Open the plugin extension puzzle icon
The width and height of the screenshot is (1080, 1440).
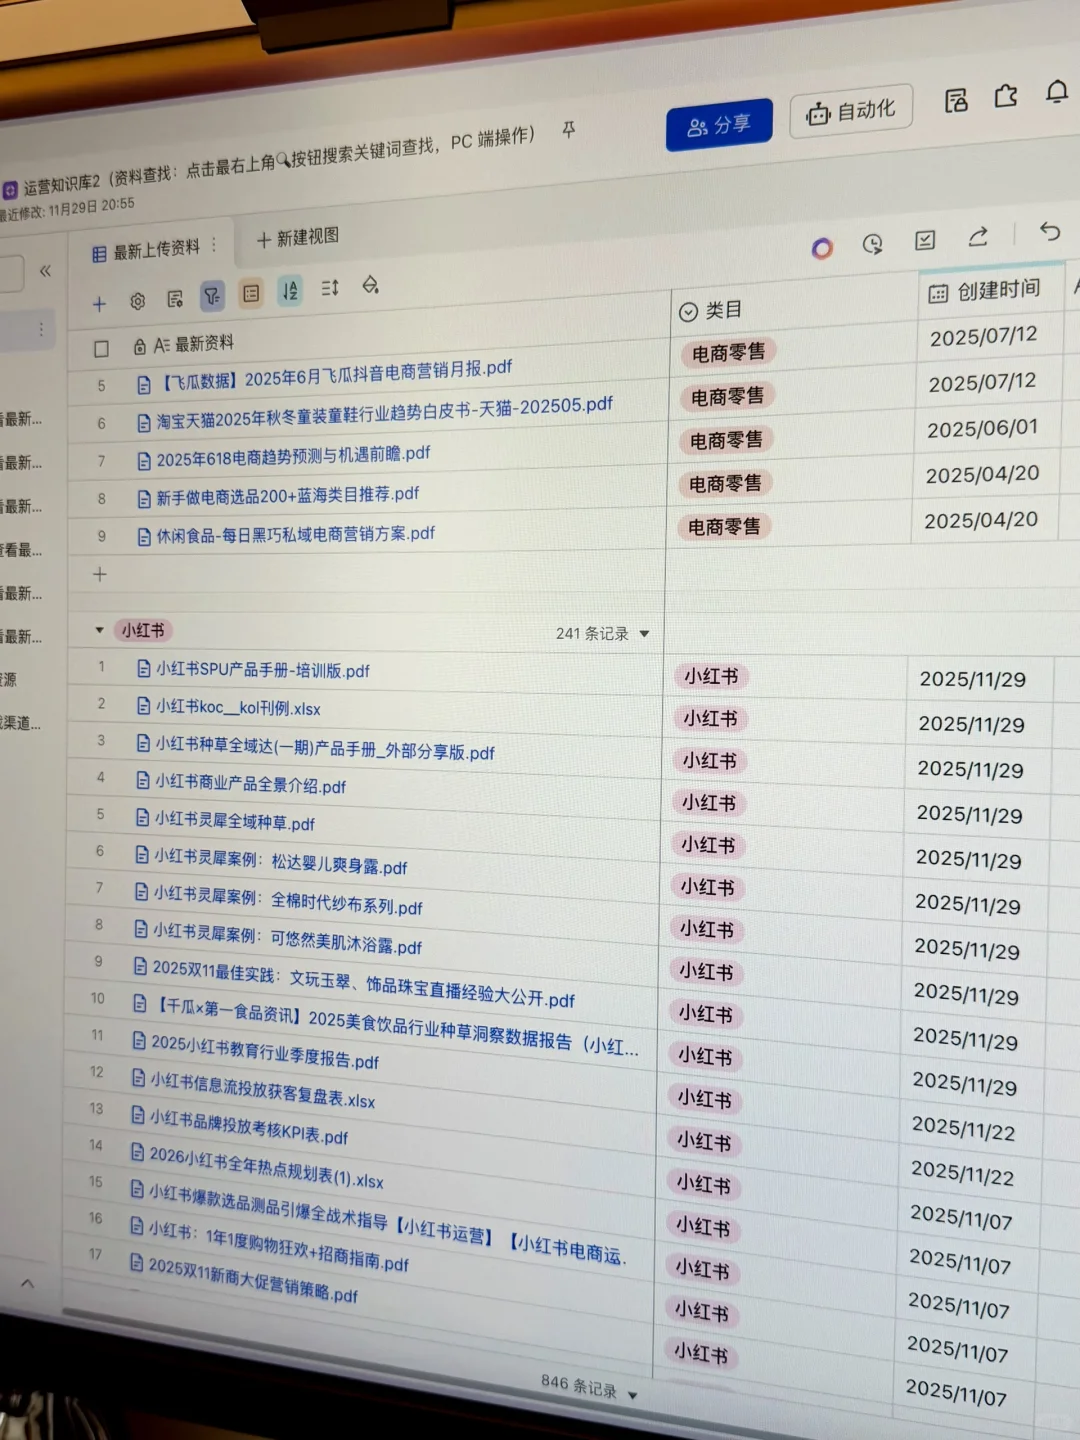(1006, 96)
